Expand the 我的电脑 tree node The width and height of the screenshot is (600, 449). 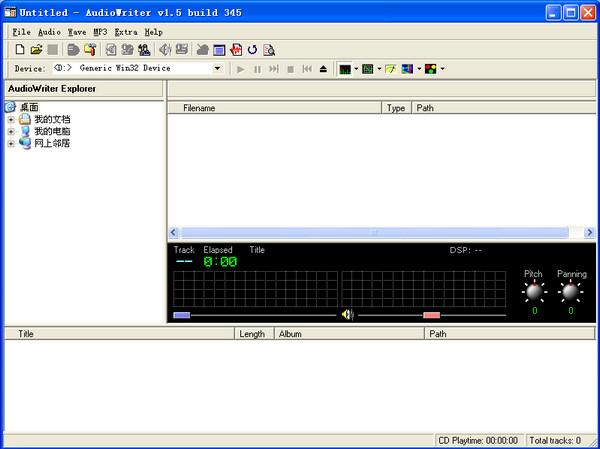[11, 132]
